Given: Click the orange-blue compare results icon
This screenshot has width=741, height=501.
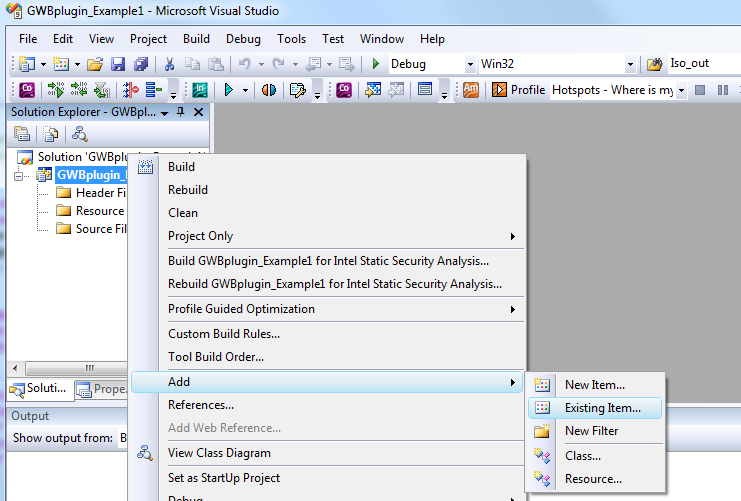Looking at the screenshot, I should tap(269, 89).
